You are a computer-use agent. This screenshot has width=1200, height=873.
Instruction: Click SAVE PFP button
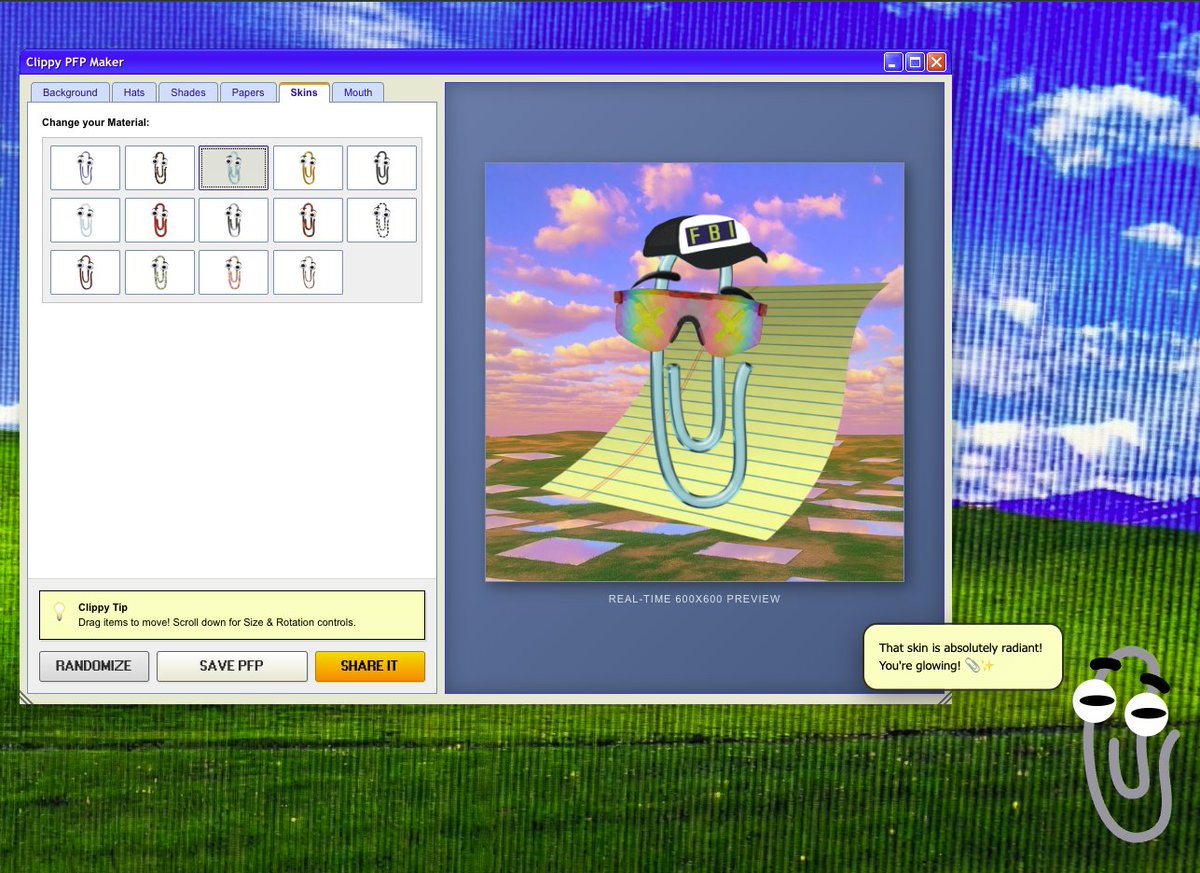pos(231,666)
